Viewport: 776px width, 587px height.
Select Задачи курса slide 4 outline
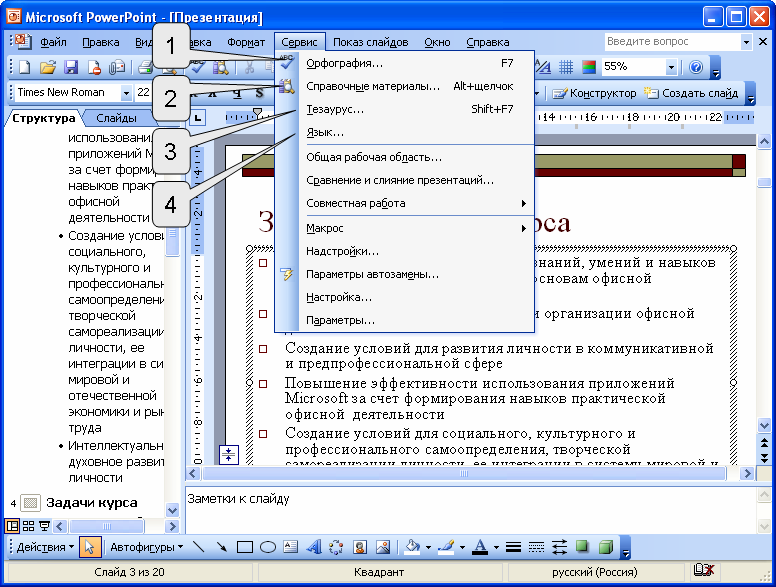pyautogui.click(x=92, y=502)
